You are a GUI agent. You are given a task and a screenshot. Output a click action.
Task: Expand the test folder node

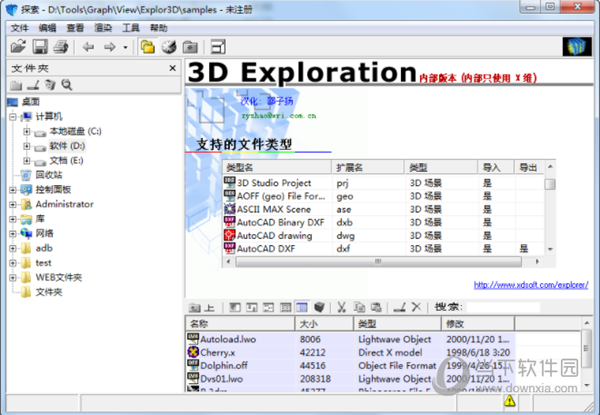13,263
